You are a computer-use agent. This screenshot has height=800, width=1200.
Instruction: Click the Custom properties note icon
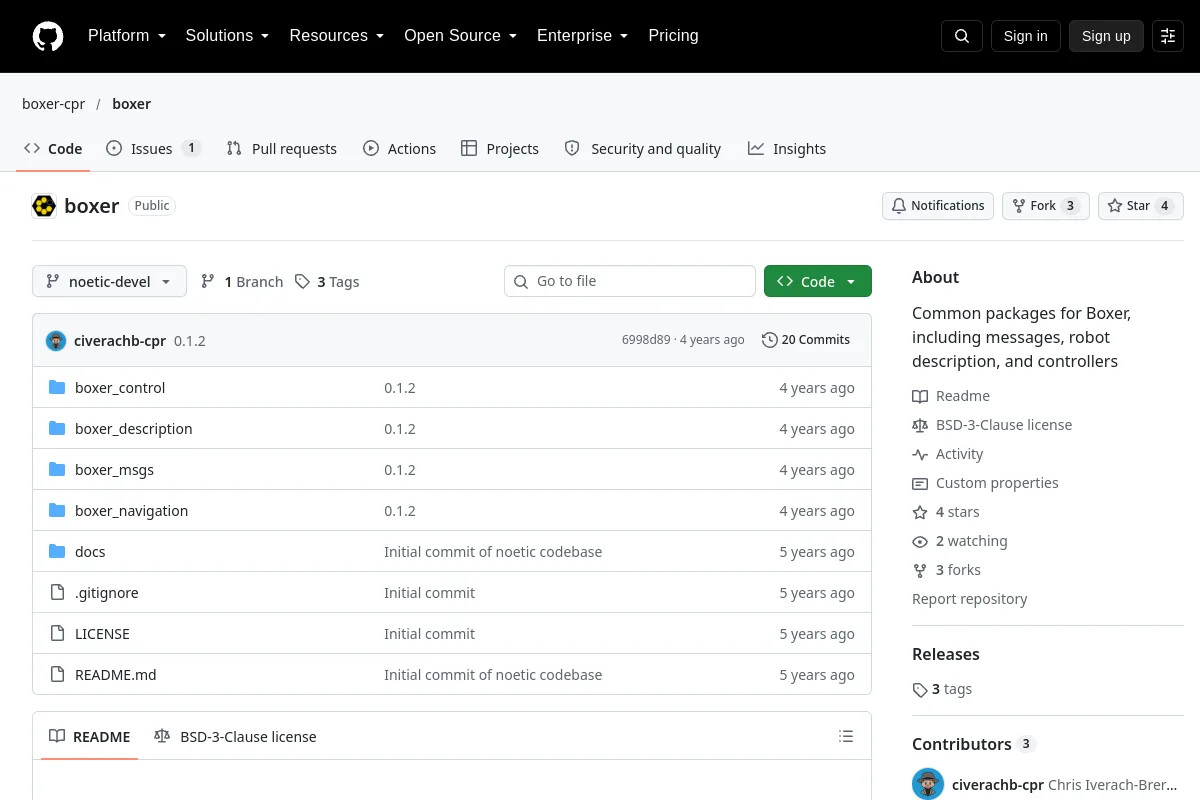pyautogui.click(x=920, y=483)
